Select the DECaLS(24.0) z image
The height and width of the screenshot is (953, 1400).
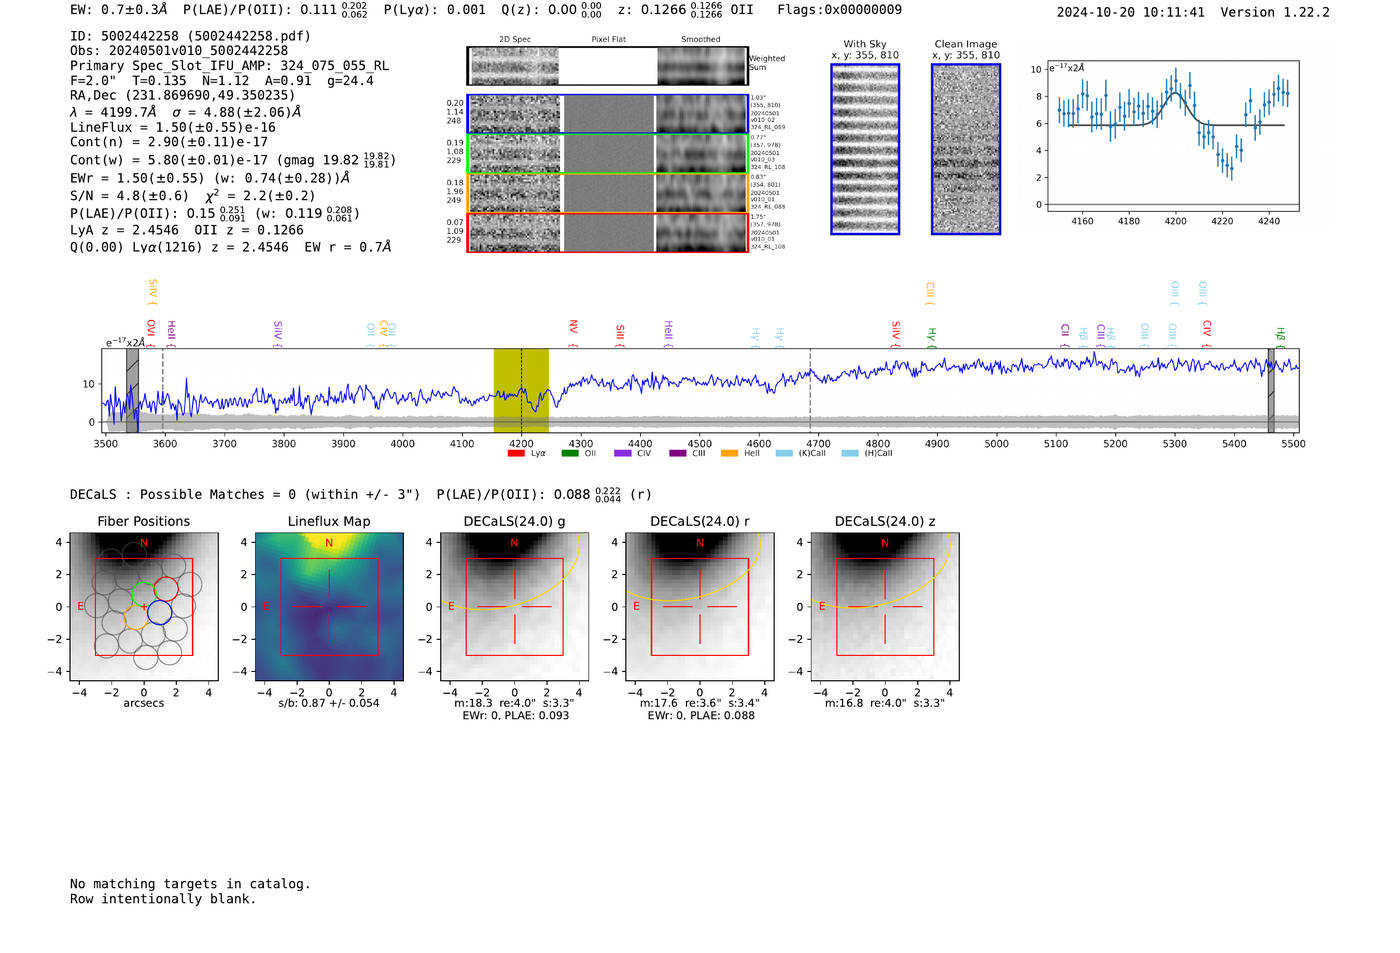tap(884, 607)
